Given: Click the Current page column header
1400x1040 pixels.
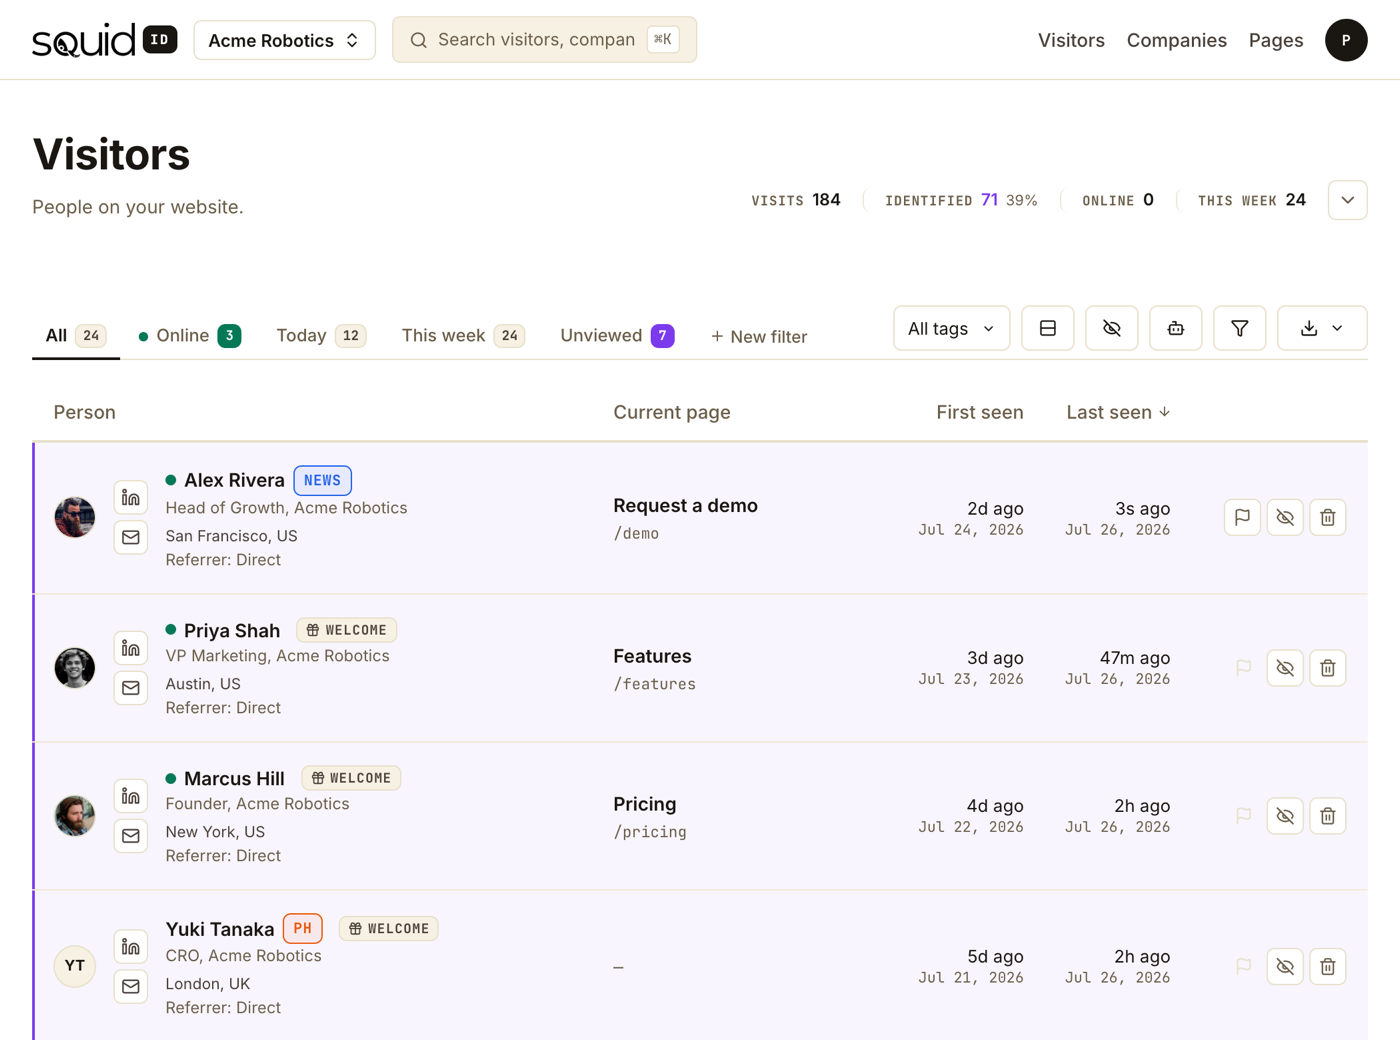Looking at the screenshot, I should pyautogui.click(x=672, y=412).
